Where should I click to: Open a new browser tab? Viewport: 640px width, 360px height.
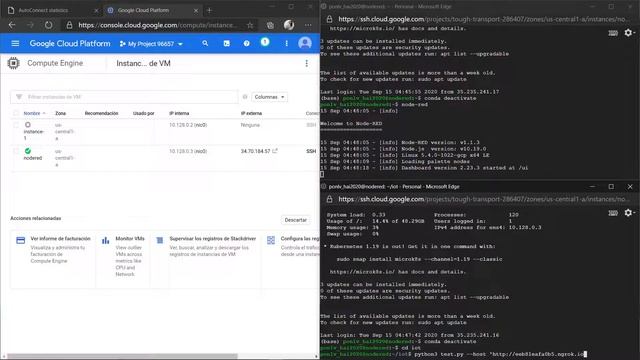coord(209,10)
